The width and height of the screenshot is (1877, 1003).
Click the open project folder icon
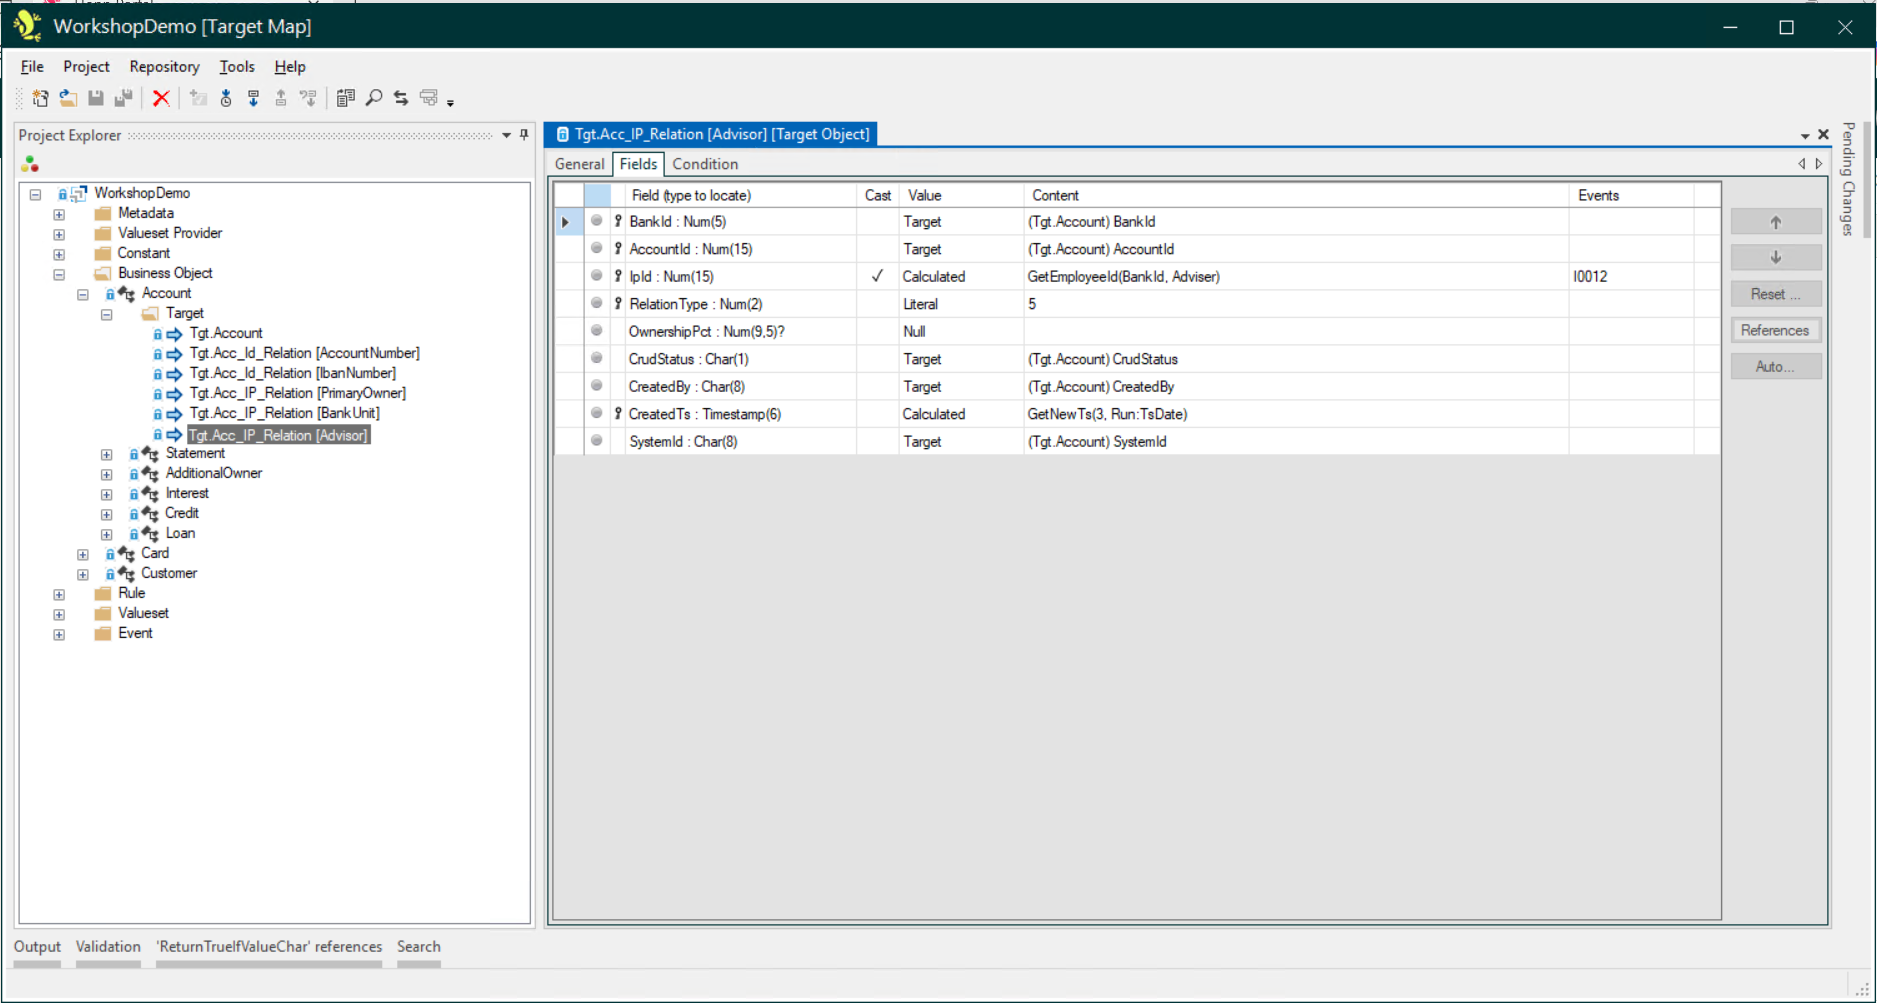coord(68,98)
